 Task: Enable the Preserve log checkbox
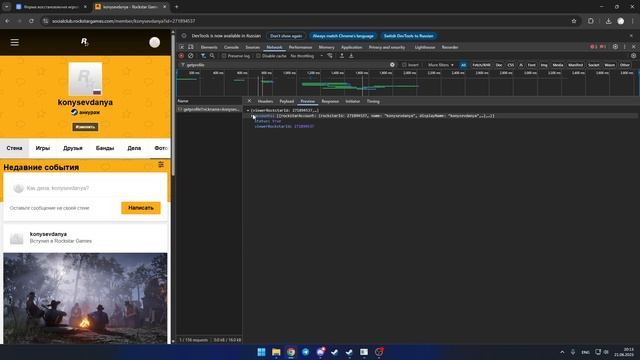224,56
